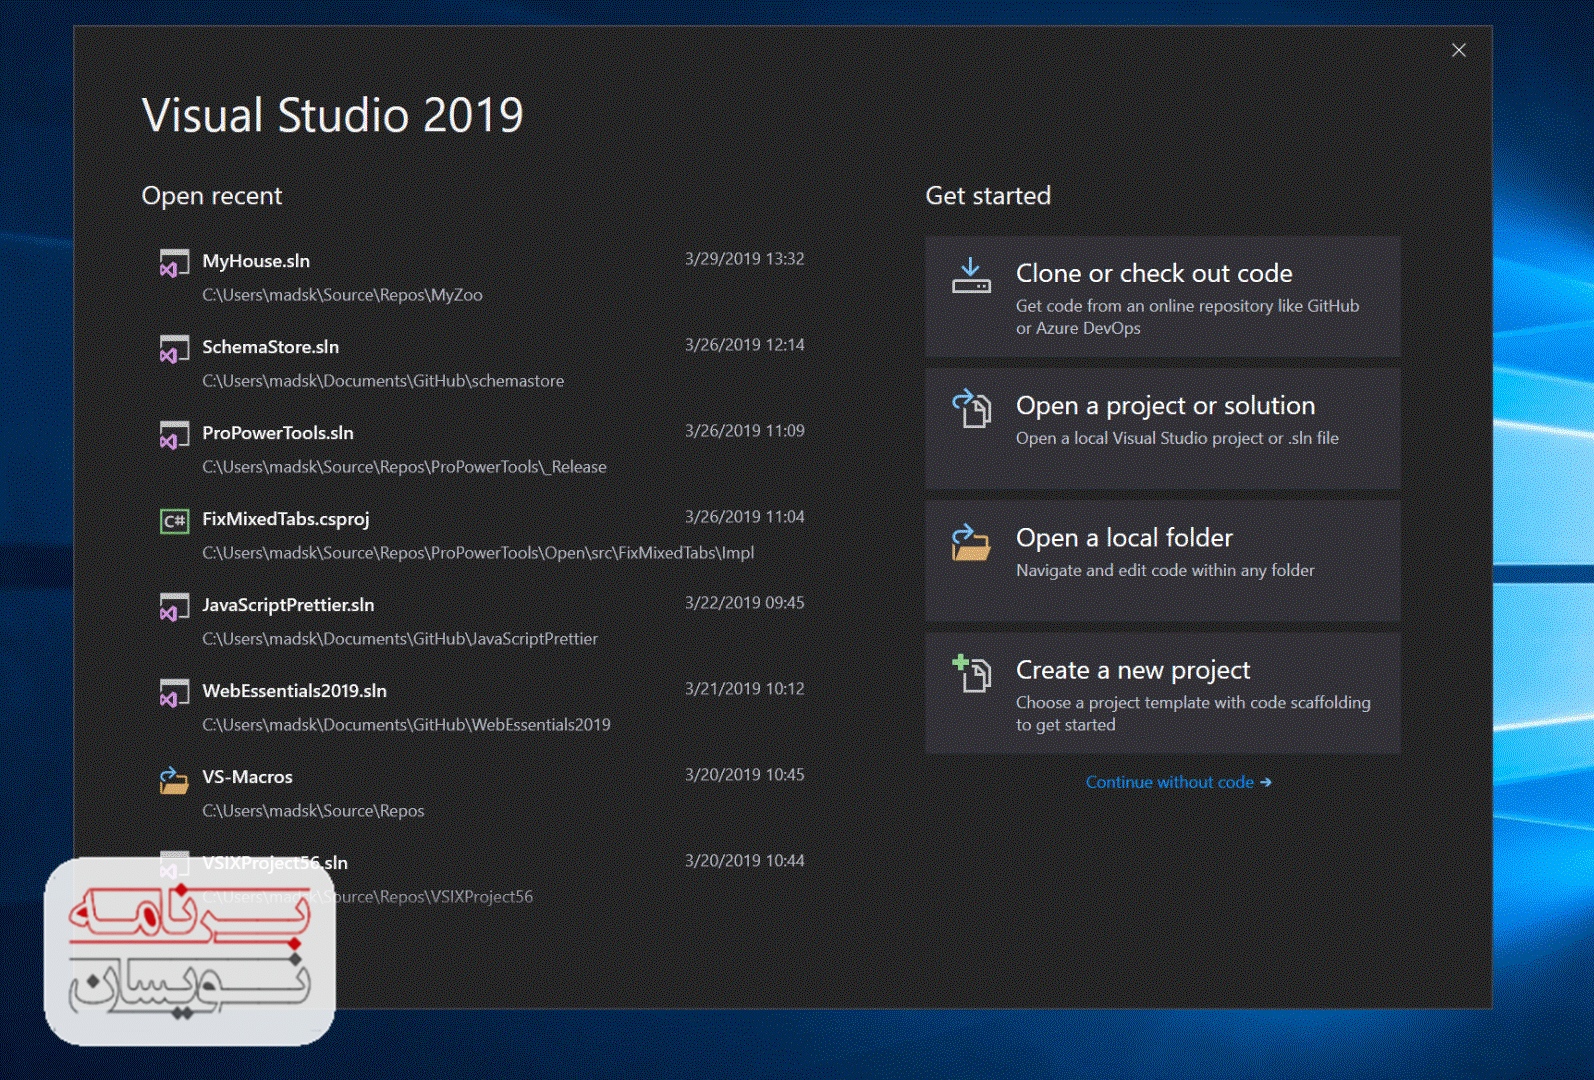Click the 3/26/2019 11:09 date

[x=744, y=431]
